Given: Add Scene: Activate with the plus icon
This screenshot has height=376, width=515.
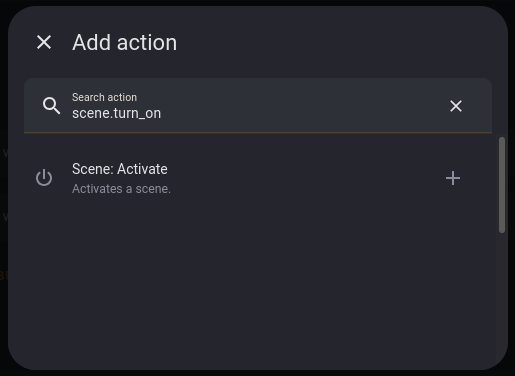Looking at the screenshot, I should click(x=453, y=178).
